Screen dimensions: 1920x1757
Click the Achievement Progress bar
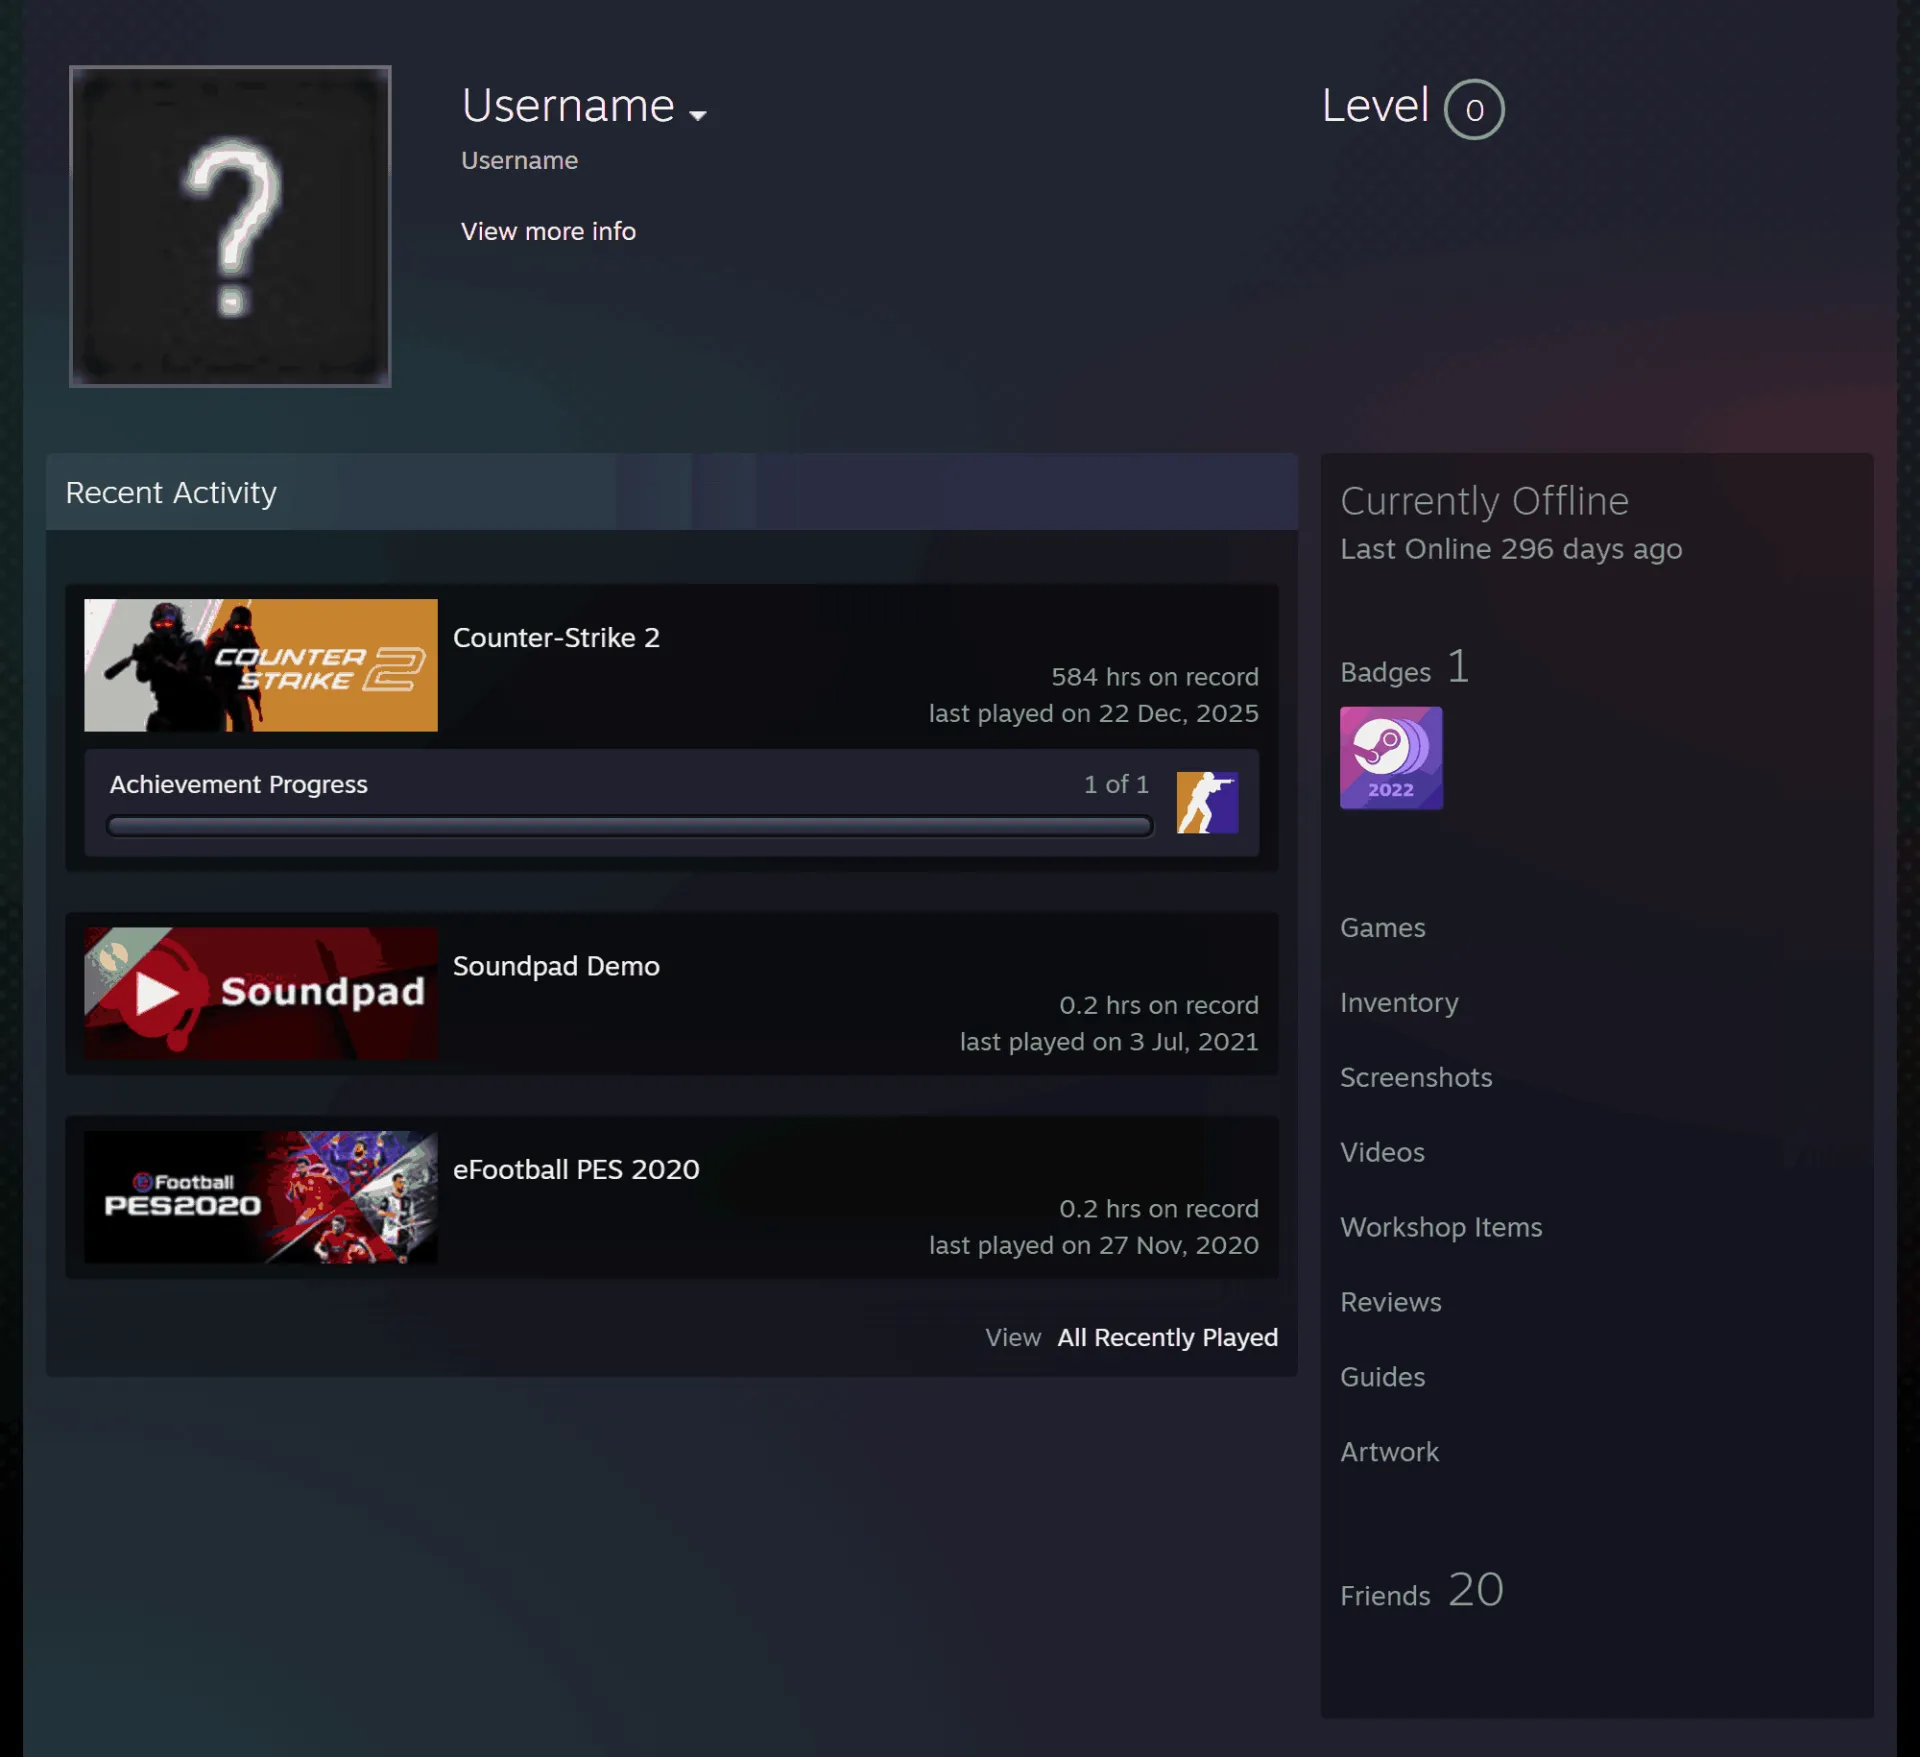click(x=630, y=826)
